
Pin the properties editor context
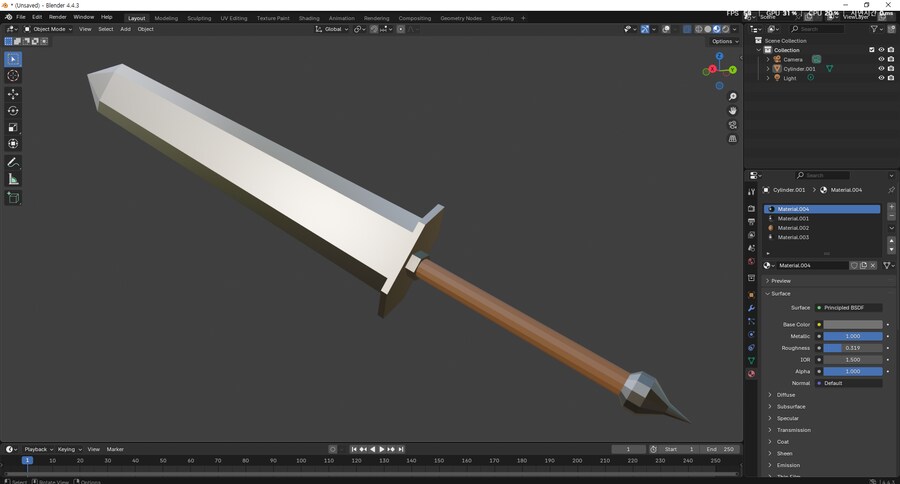pos(891,190)
